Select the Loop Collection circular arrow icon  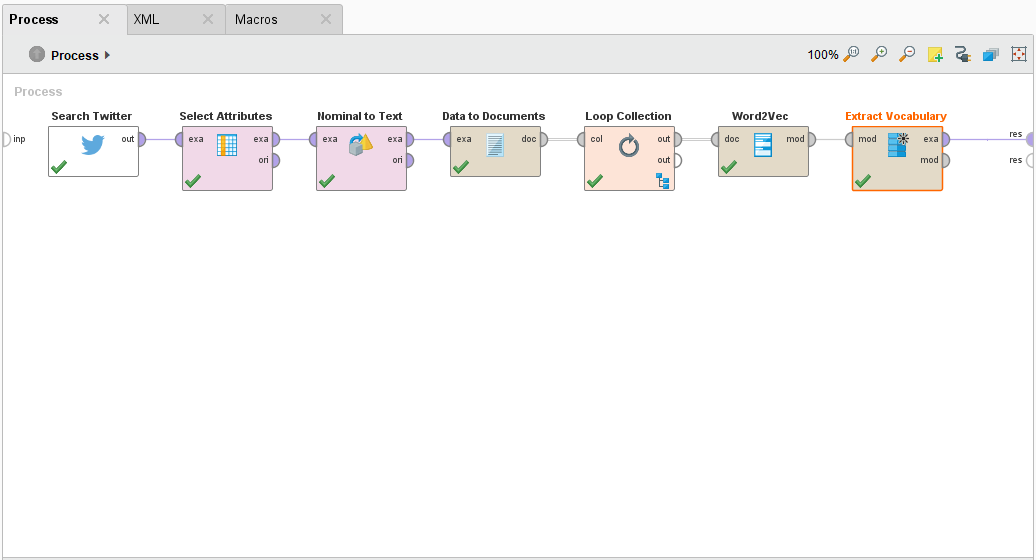(629, 145)
